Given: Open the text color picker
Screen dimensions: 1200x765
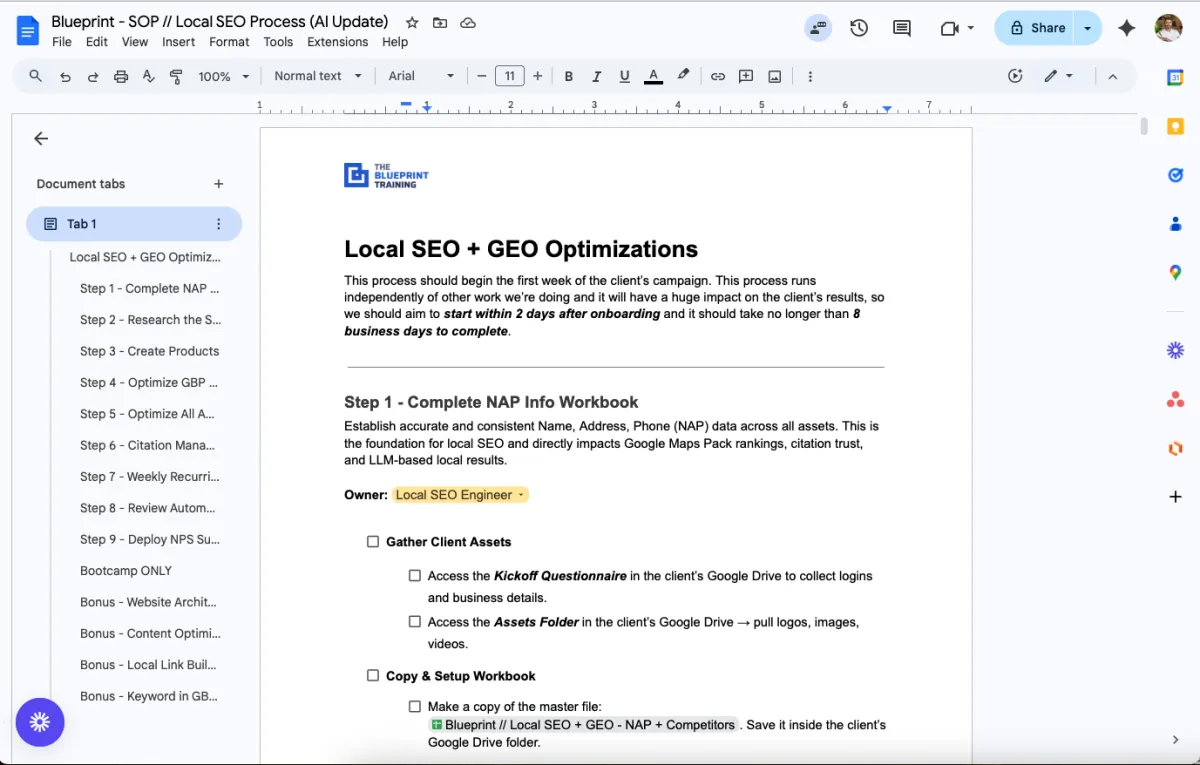Looking at the screenshot, I should [x=653, y=76].
